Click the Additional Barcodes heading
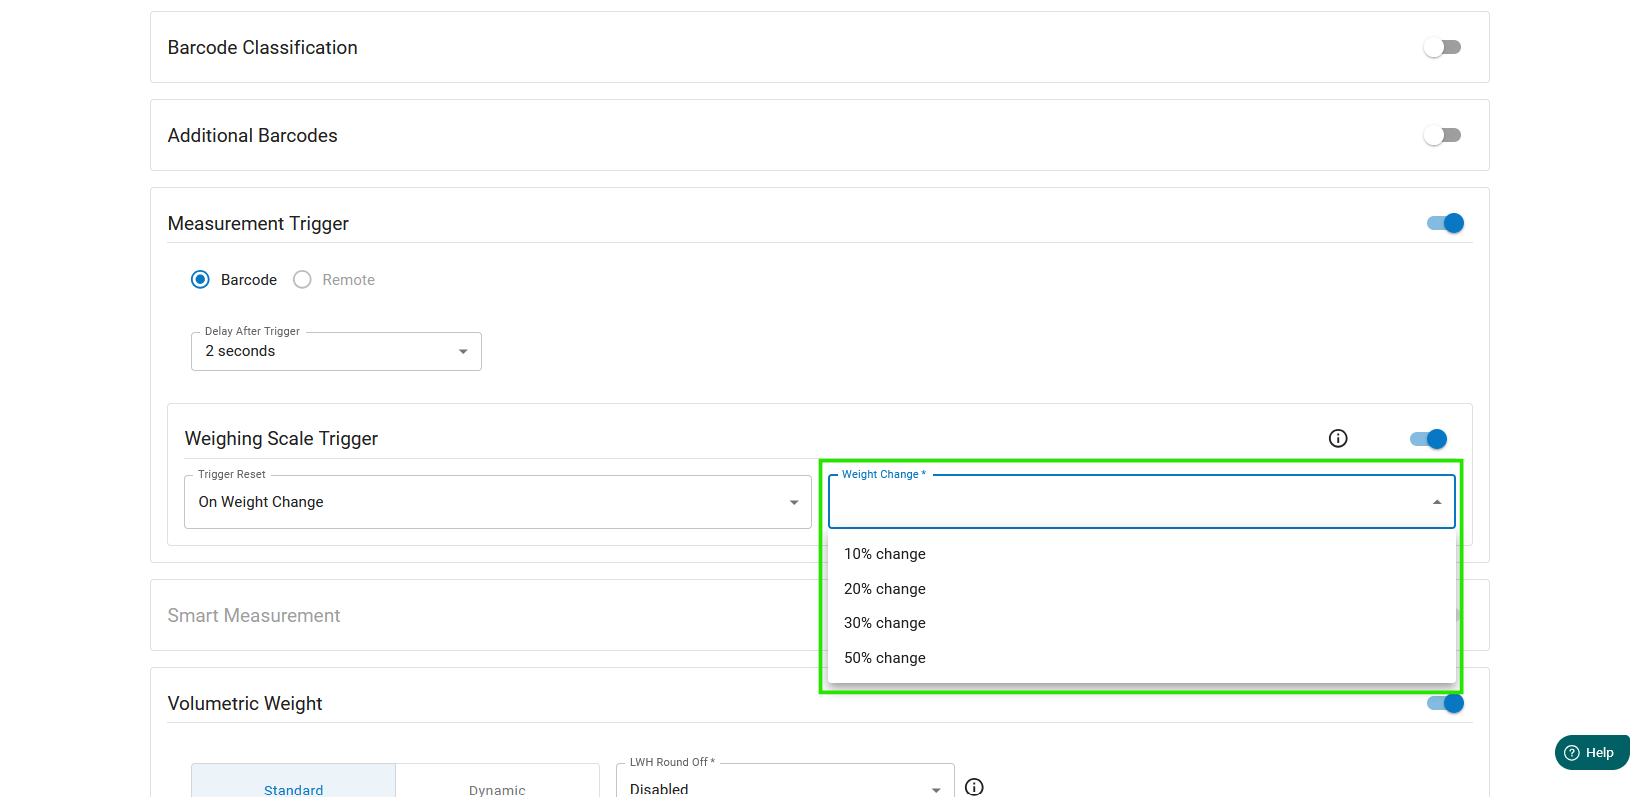Image resolution: width=1646 pixels, height=797 pixels. click(x=252, y=135)
